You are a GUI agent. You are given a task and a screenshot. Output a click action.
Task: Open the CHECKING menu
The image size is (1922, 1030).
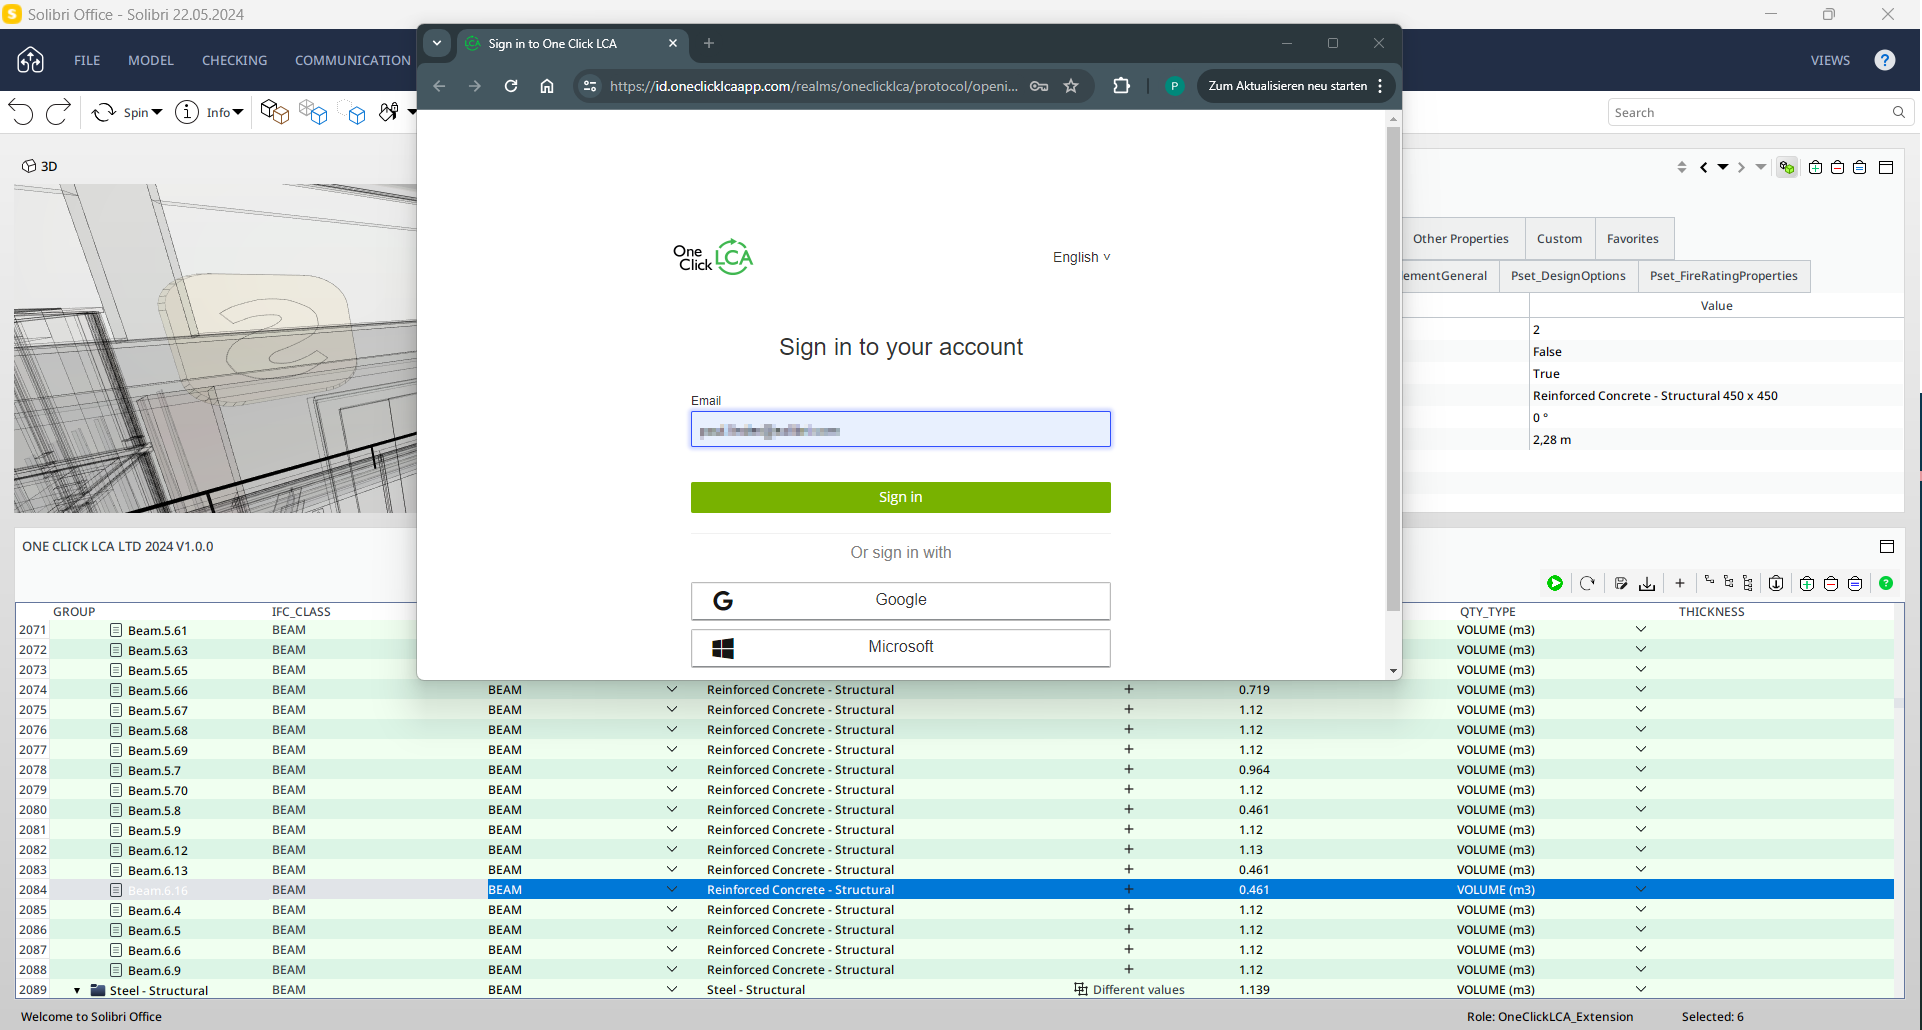pos(234,60)
